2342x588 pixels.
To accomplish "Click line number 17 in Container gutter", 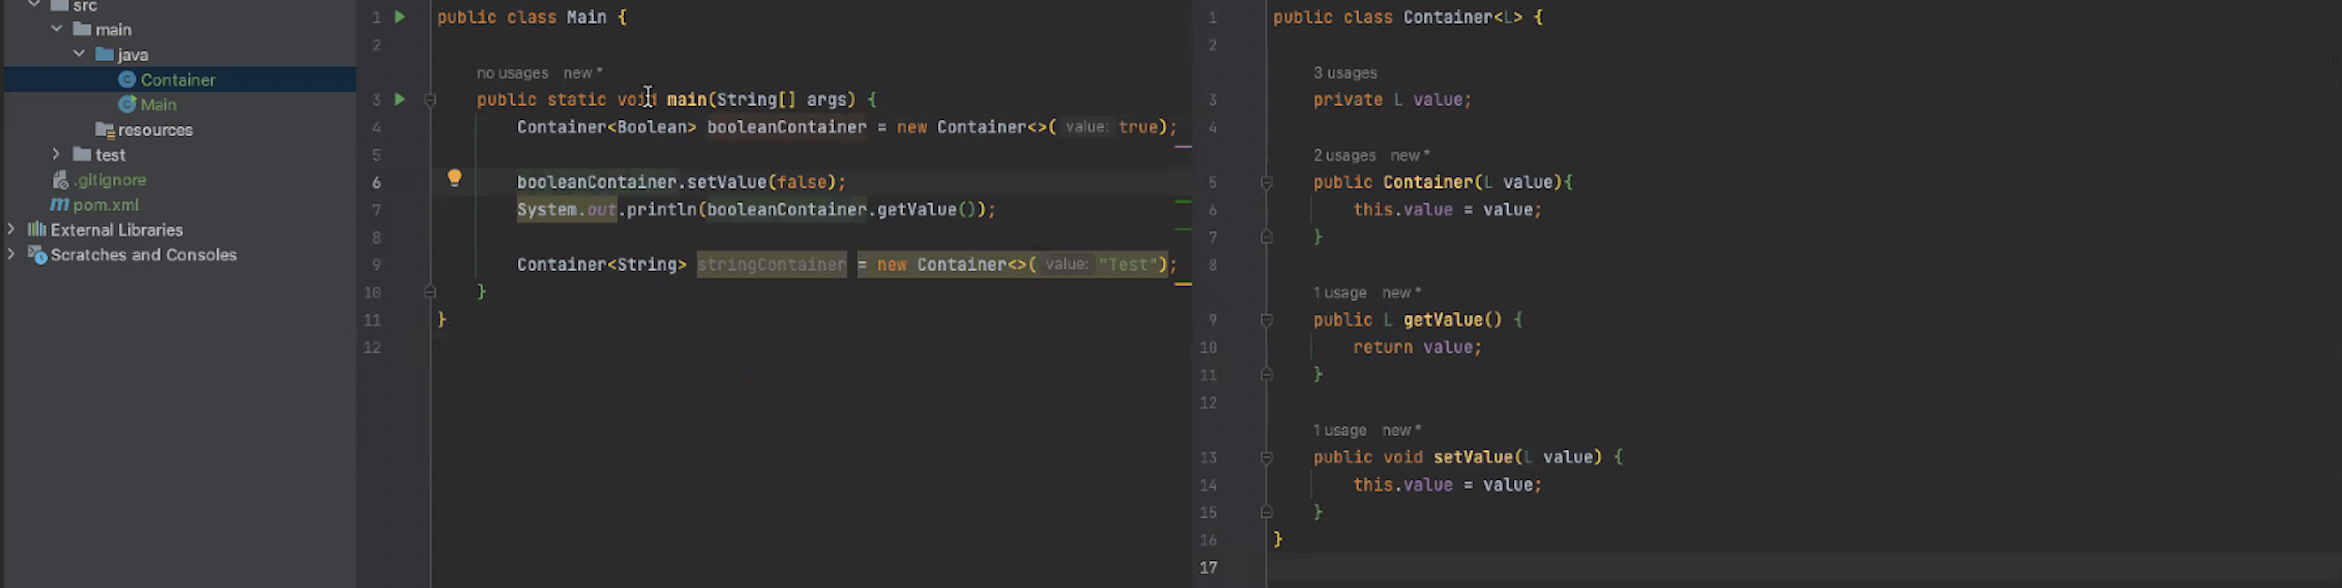I will click(x=1208, y=567).
